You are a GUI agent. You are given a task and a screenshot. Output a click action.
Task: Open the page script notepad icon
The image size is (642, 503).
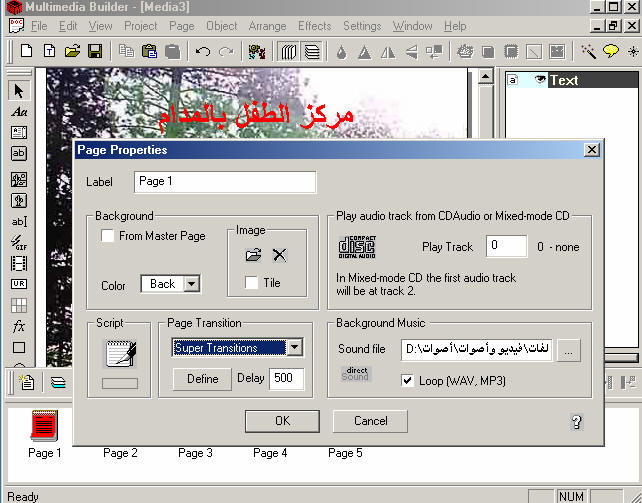120,353
